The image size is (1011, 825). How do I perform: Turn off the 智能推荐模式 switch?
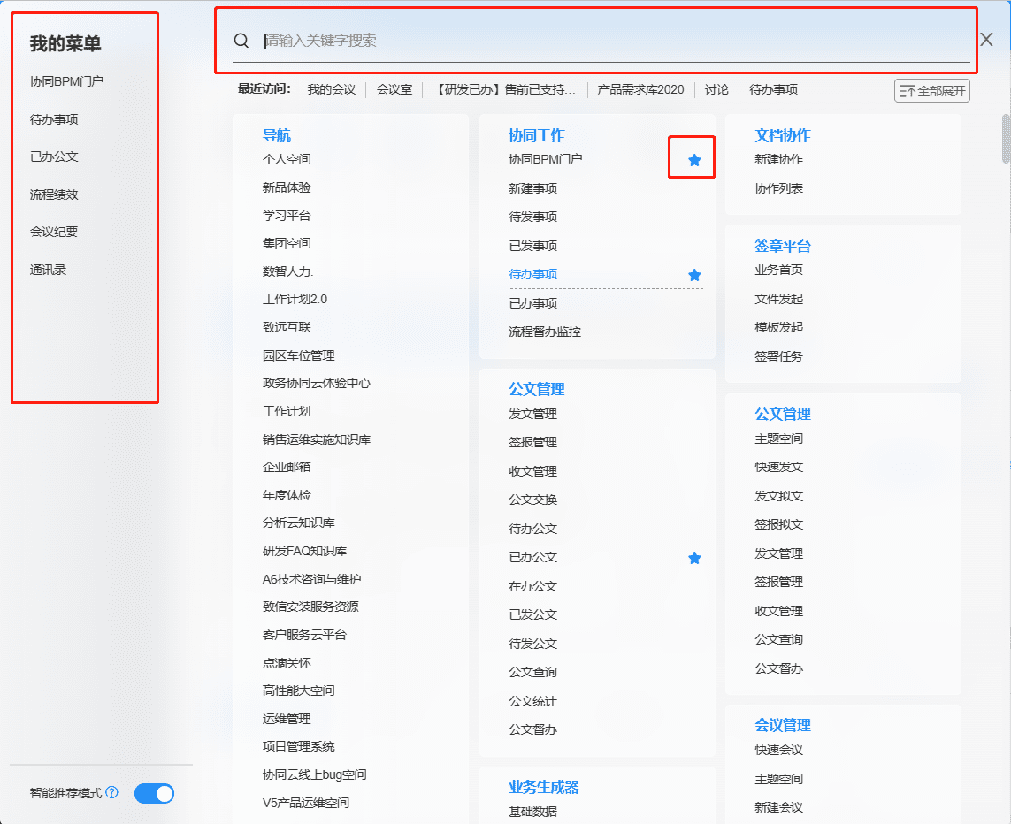pos(154,793)
